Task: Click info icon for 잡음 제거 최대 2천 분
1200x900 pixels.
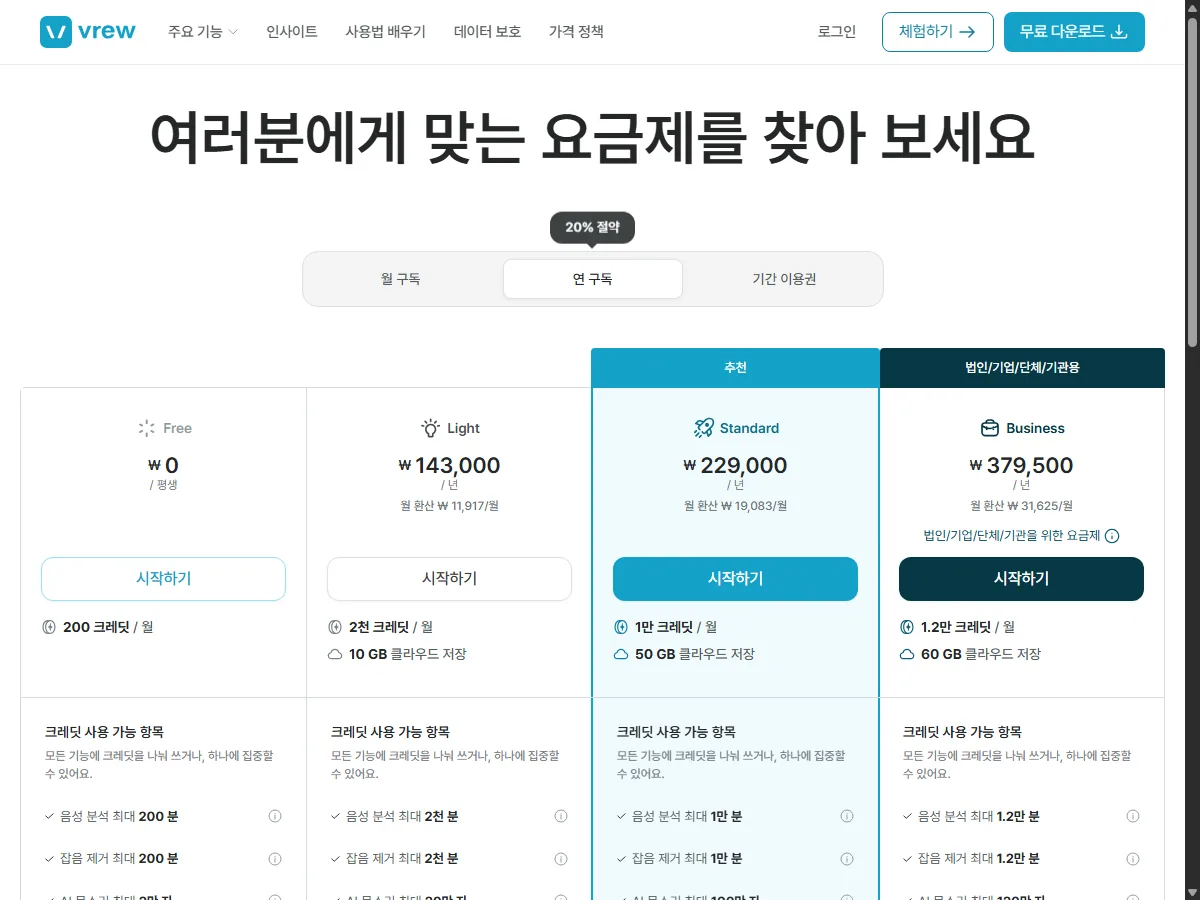Action: (x=561, y=859)
